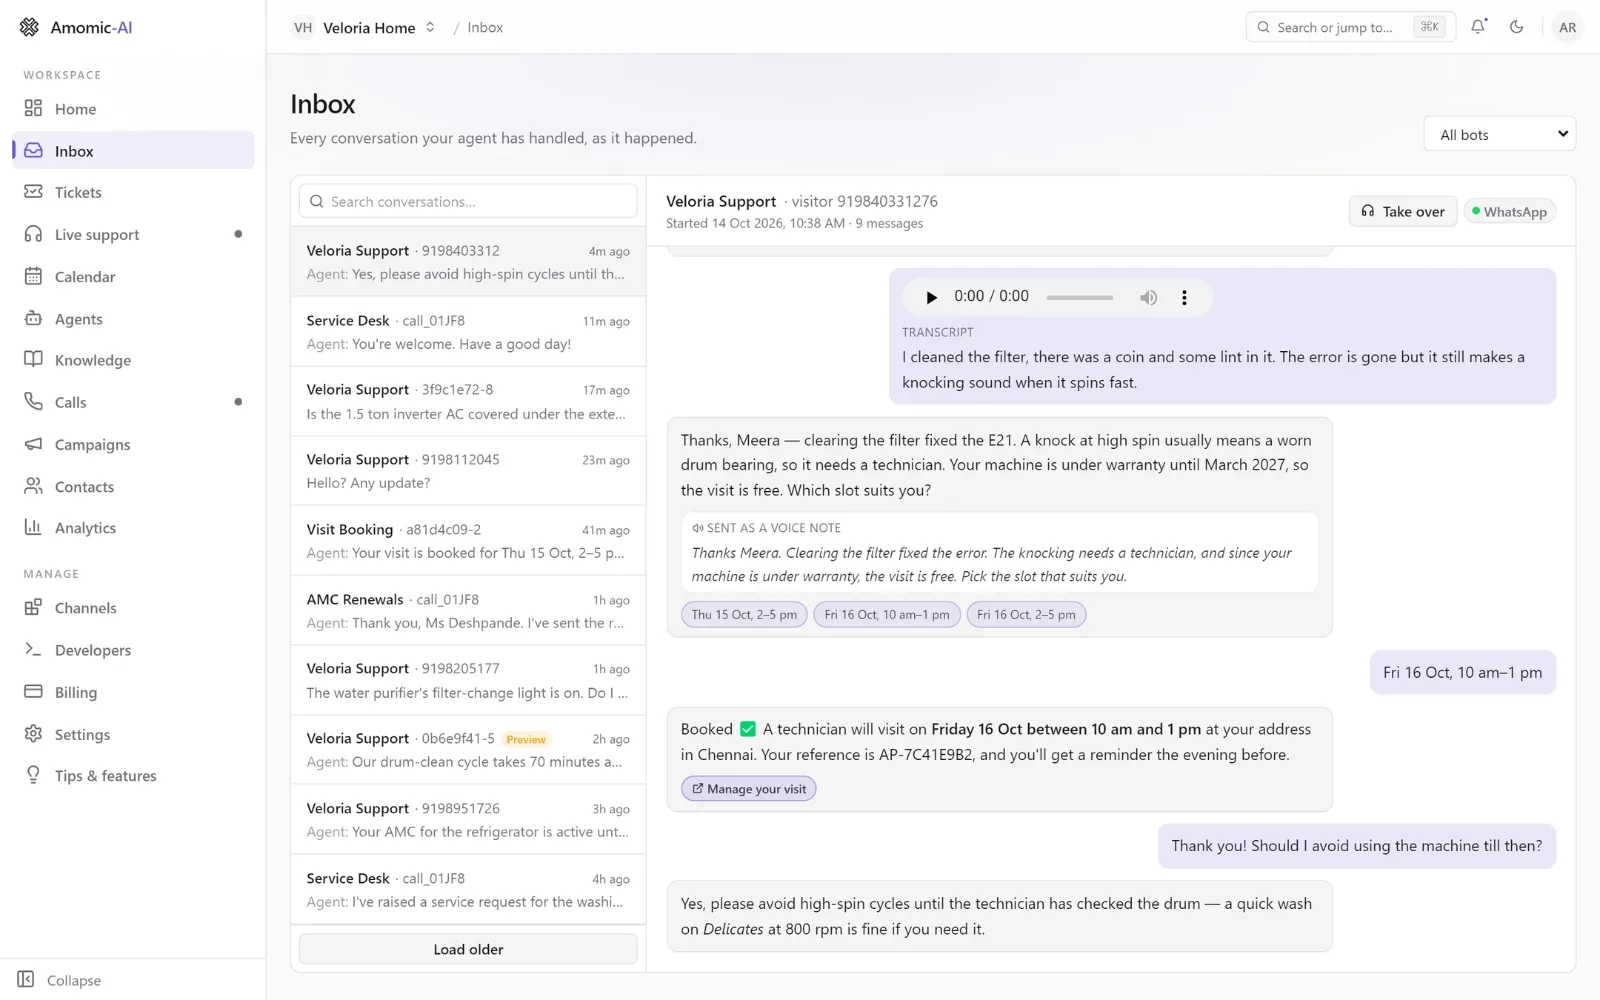Click the Tips & features bulb icon
The height and width of the screenshot is (1000, 1600).
click(33, 775)
